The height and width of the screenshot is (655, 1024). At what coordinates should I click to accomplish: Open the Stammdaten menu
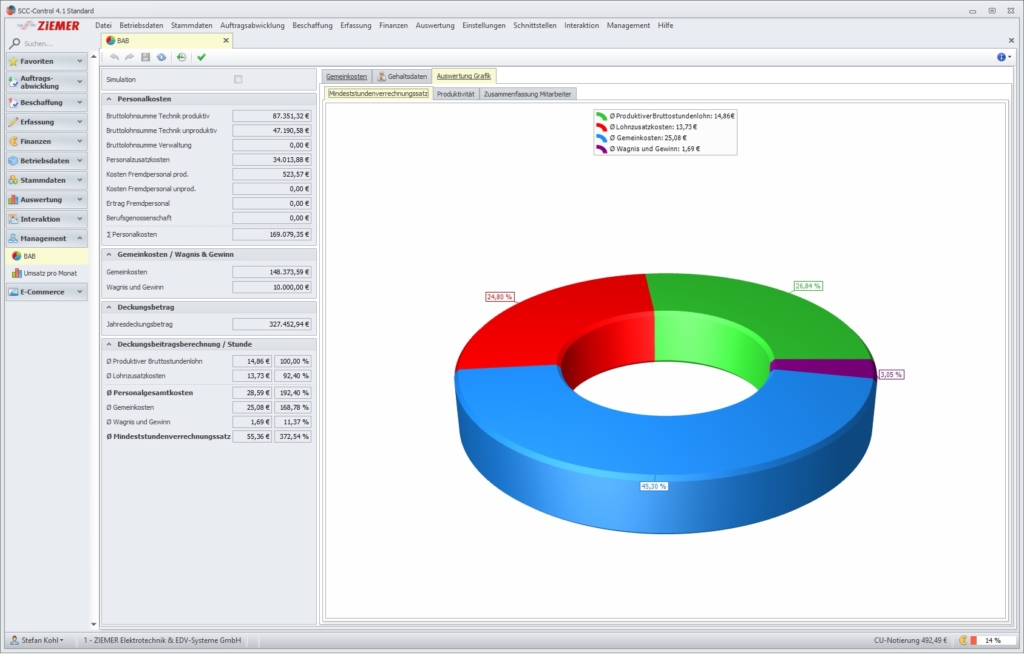pyautogui.click(x=191, y=25)
